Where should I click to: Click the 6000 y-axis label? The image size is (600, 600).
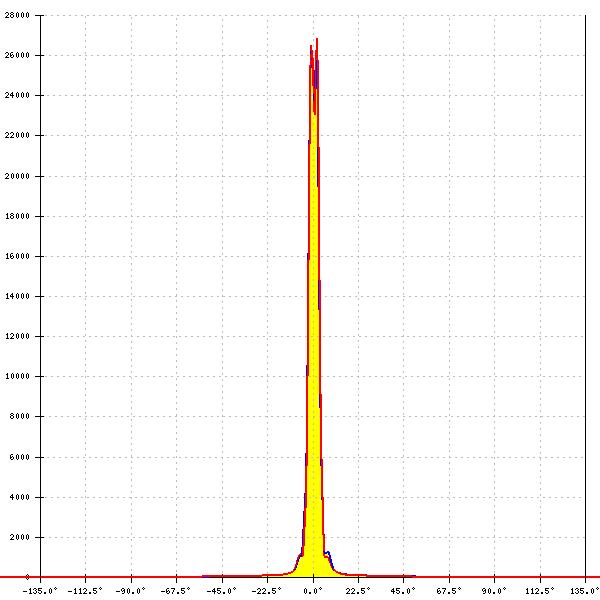(x=19, y=457)
